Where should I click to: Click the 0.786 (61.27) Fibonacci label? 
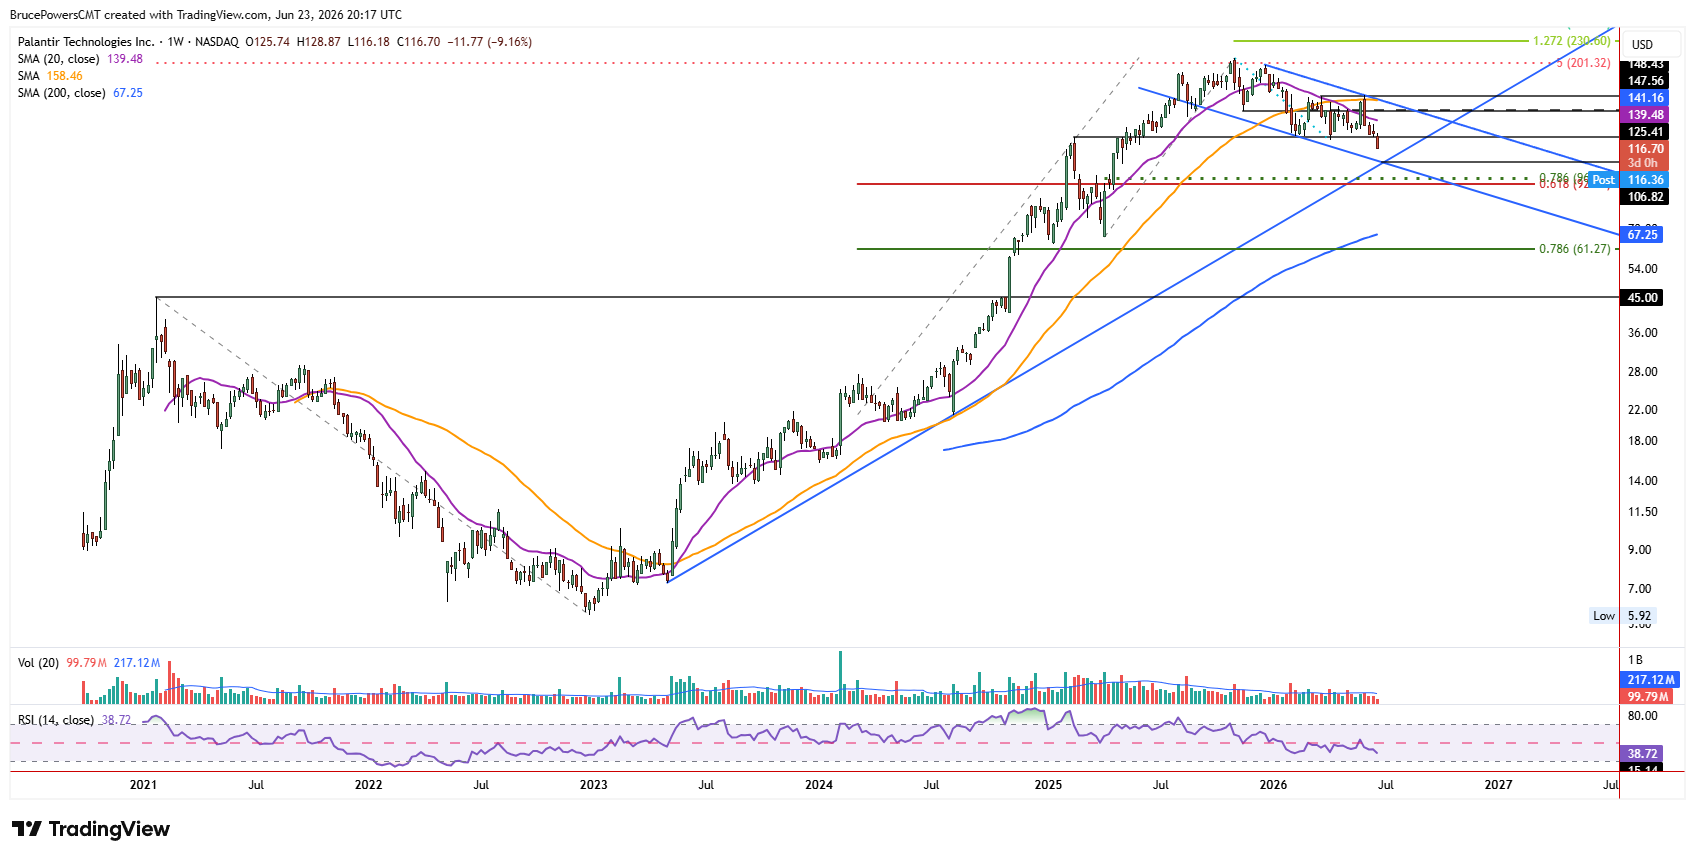[1575, 249]
